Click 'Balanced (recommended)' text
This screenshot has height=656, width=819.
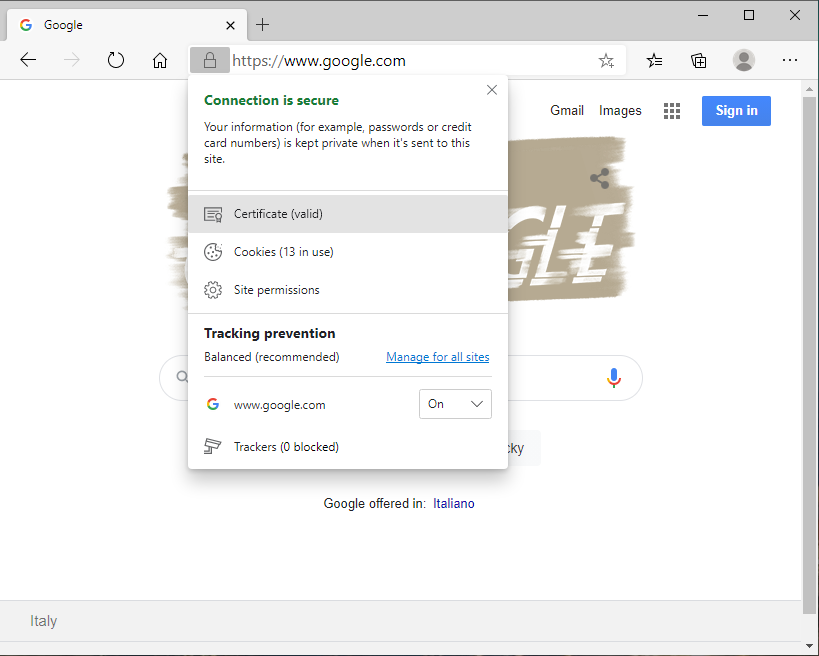pos(272,357)
